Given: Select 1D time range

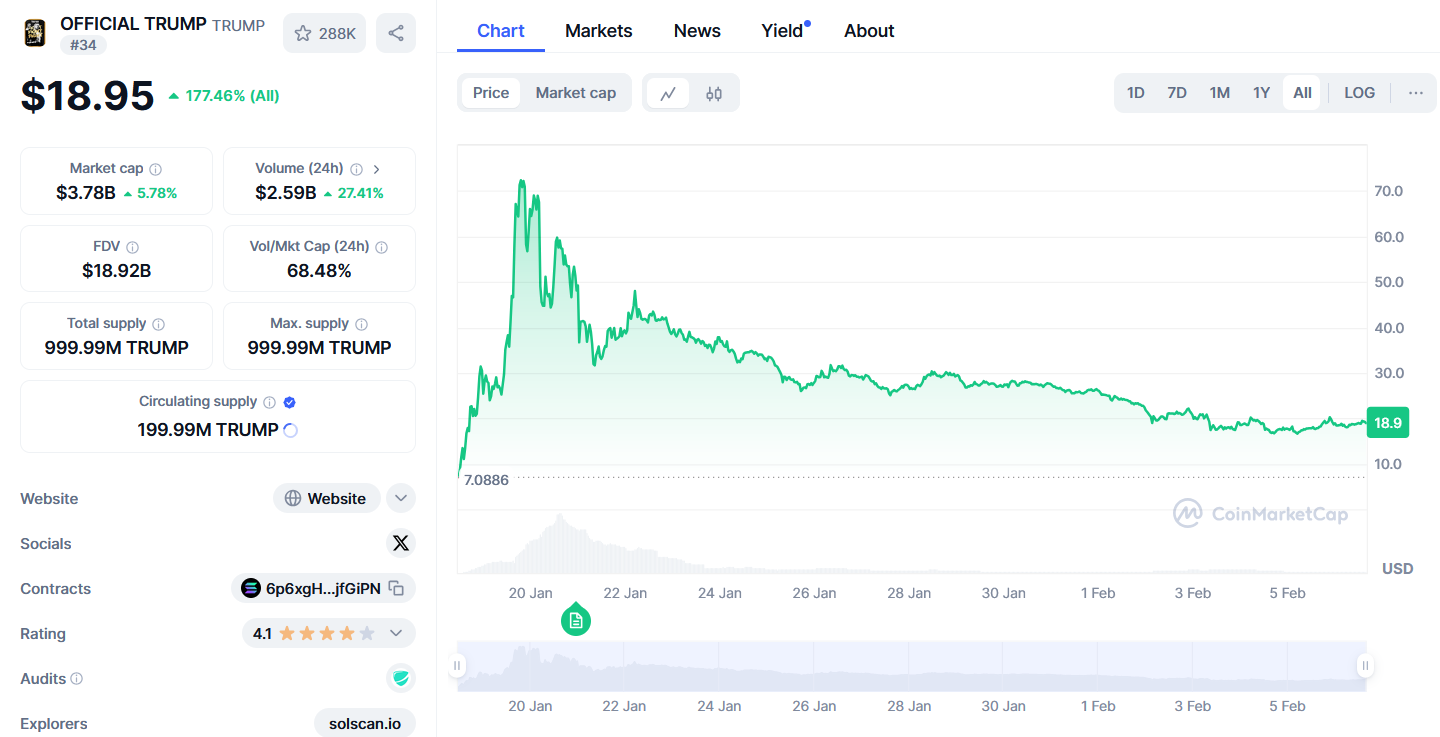Looking at the screenshot, I should point(1136,93).
